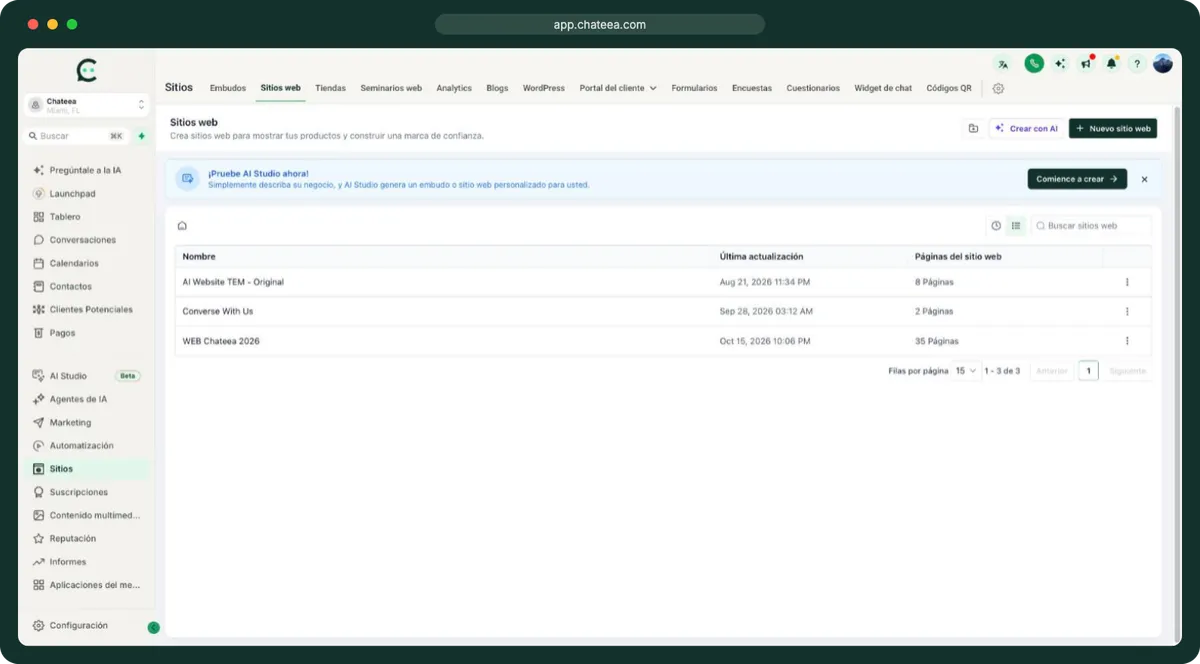Open Conversaciones in the sidebar
This screenshot has width=1200, height=664.
83,240
